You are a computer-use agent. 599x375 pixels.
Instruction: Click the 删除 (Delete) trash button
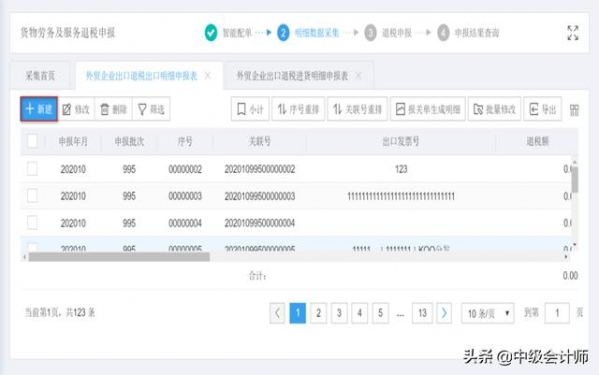tap(113, 110)
